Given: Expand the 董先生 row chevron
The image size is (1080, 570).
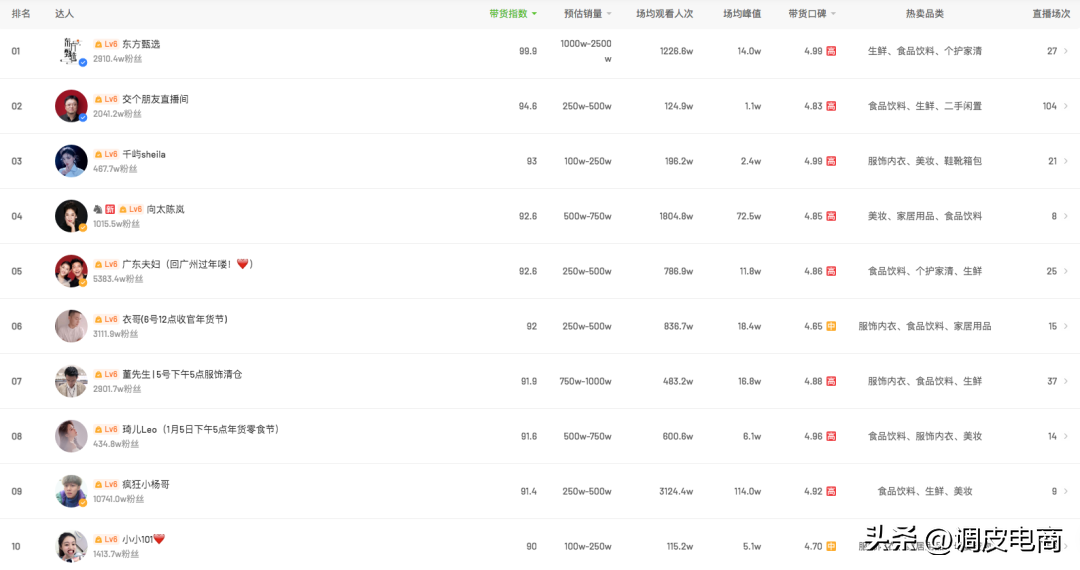Looking at the screenshot, I should 1066,381.
